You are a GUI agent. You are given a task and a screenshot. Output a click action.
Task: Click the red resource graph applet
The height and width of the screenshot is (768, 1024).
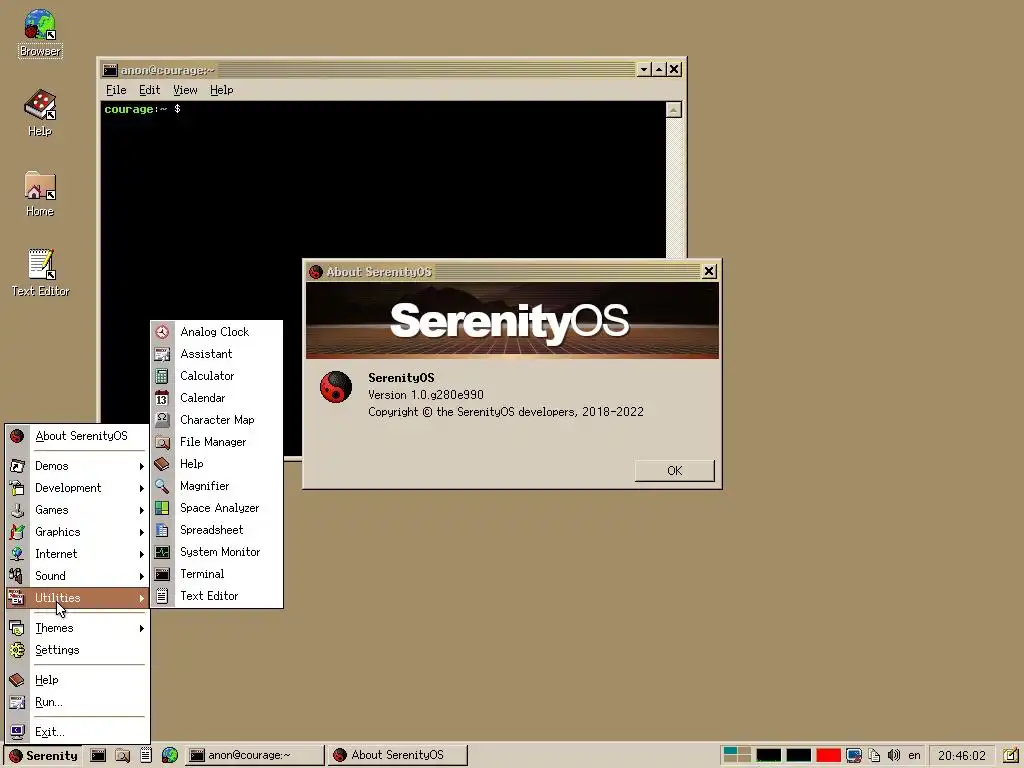828,756
